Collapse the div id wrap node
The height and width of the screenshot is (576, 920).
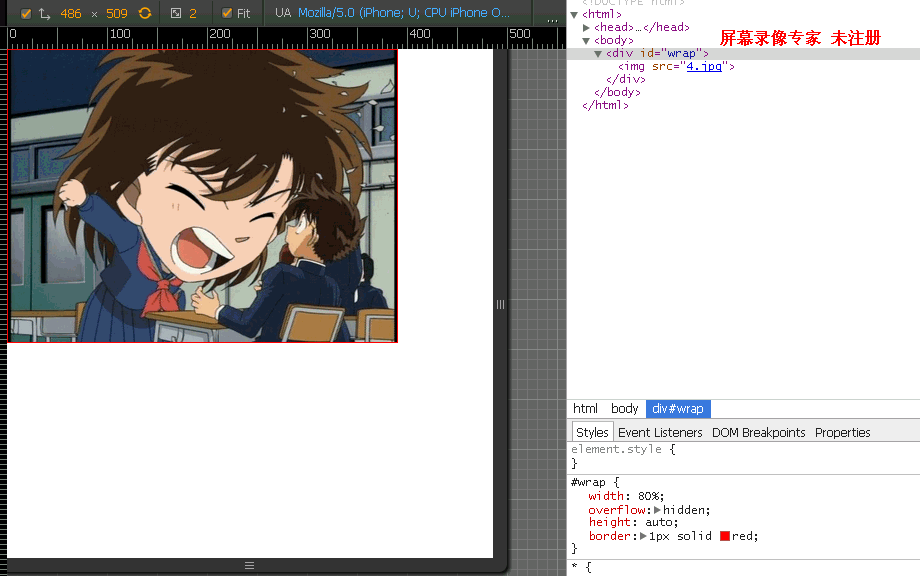point(599,54)
